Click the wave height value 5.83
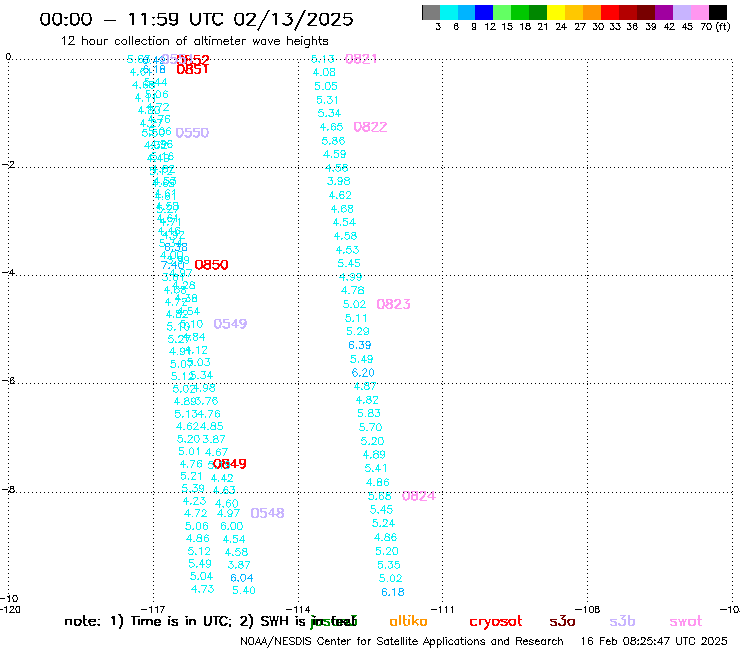The width and height of the screenshot is (740, 650). click(x=369, y=414)
